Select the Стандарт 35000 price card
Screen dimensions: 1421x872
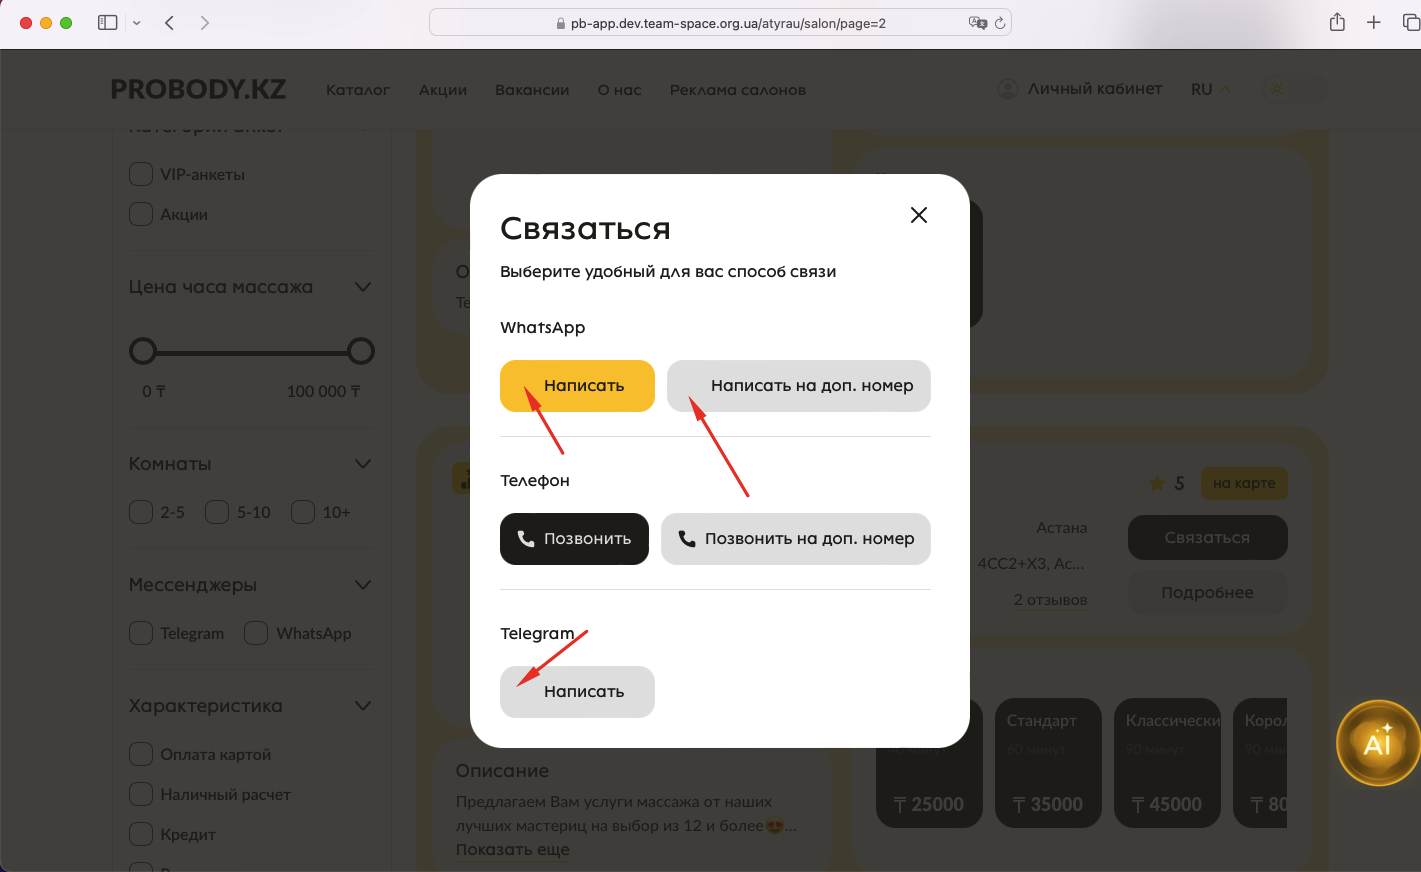tap(1048, 763)
